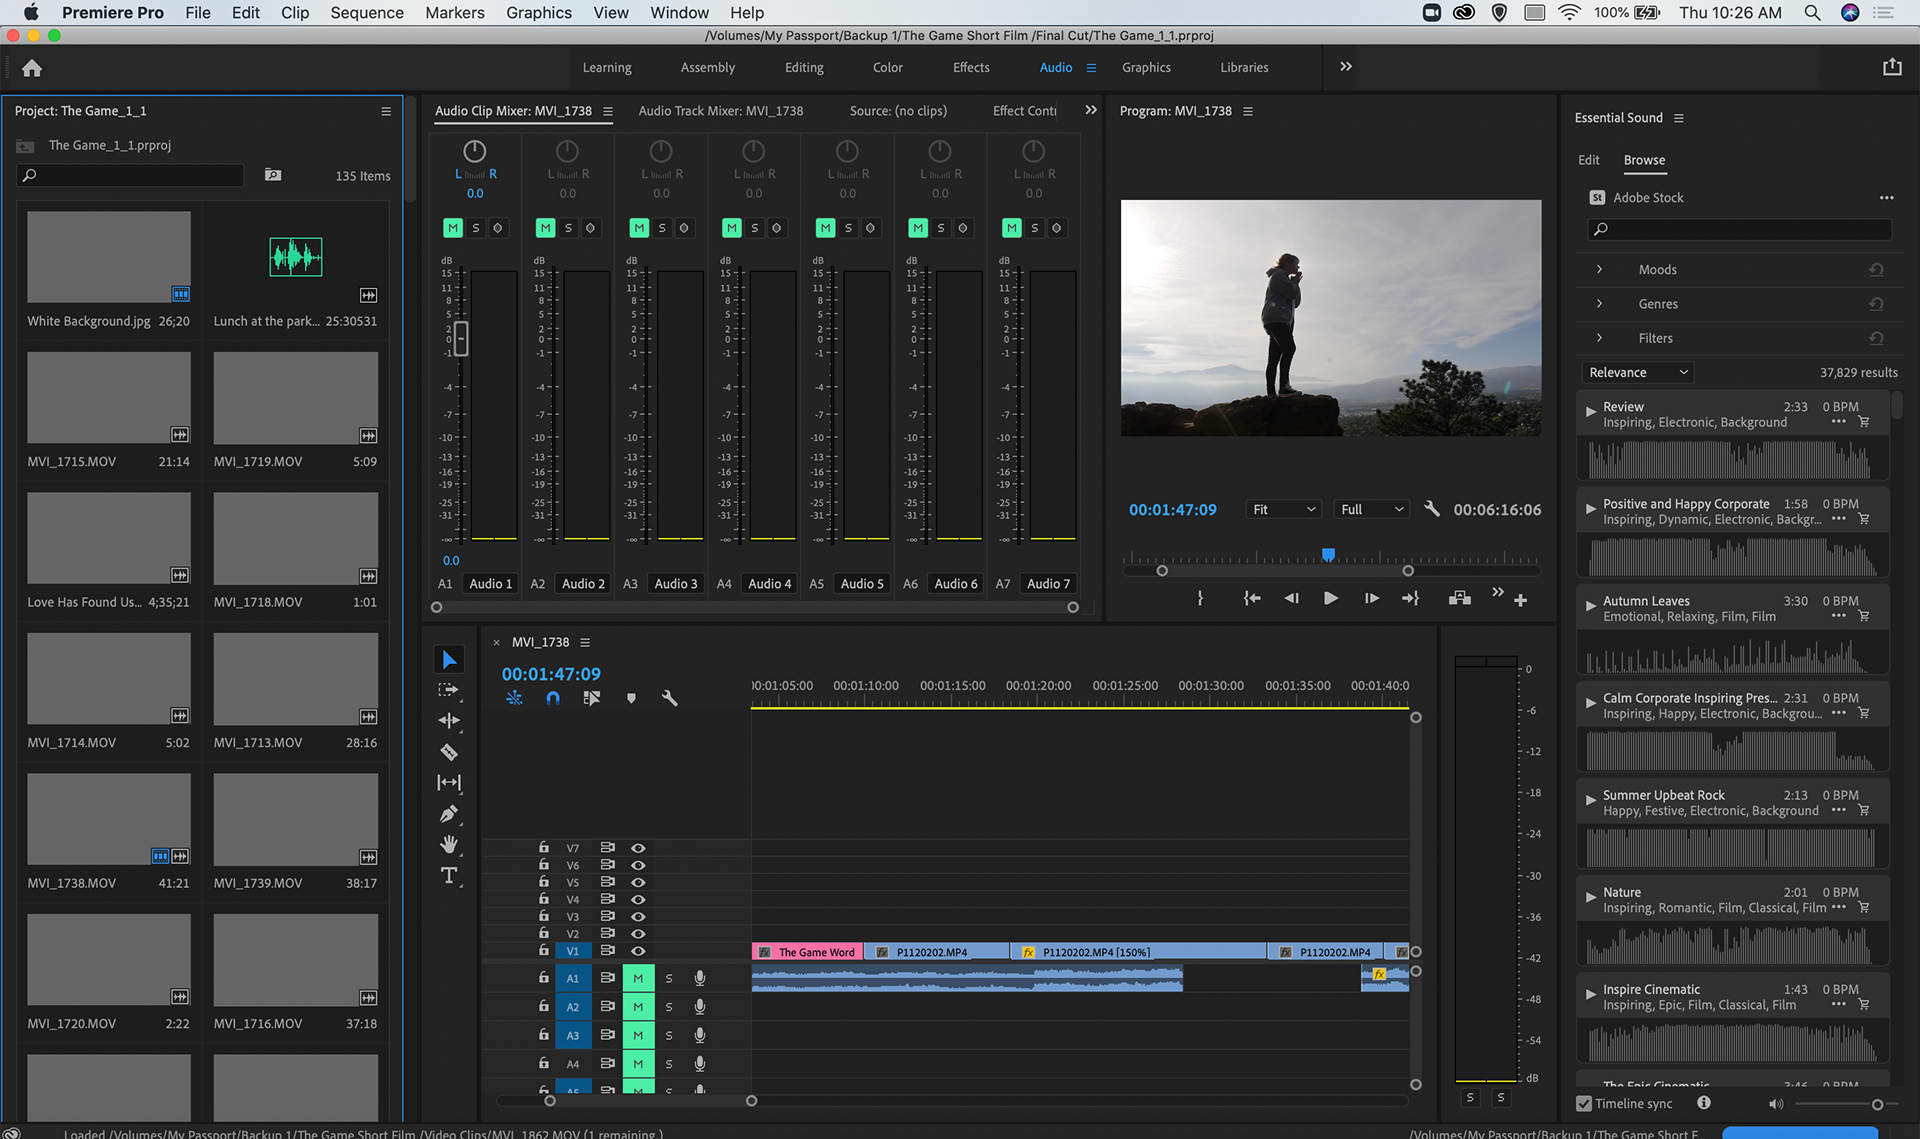Click the Add Marker icon in timeline
The height and width of the screenshot is (1139, 1920).
(x=631, y=698)
